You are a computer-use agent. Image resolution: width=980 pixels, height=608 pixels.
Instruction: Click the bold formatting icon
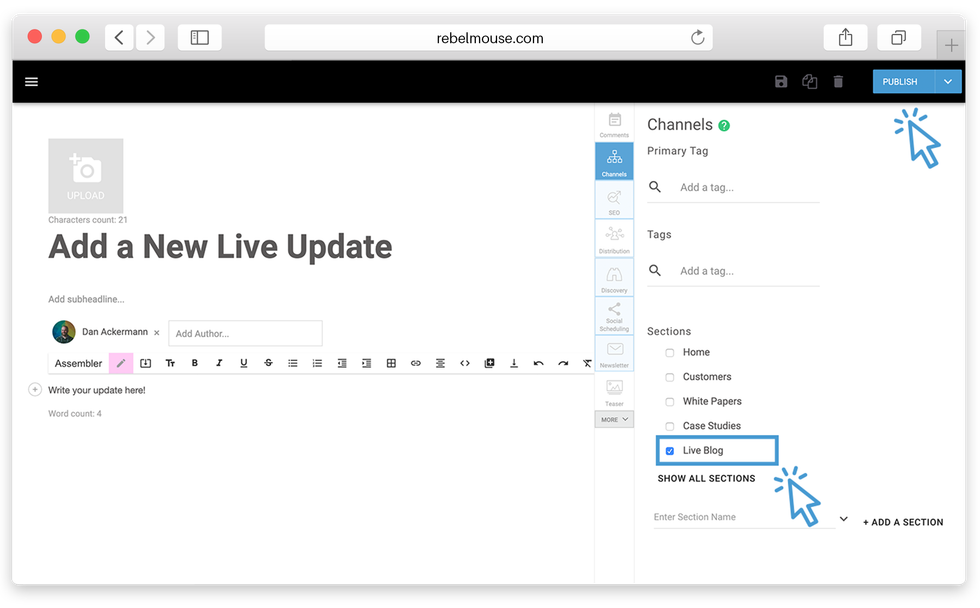195,363
